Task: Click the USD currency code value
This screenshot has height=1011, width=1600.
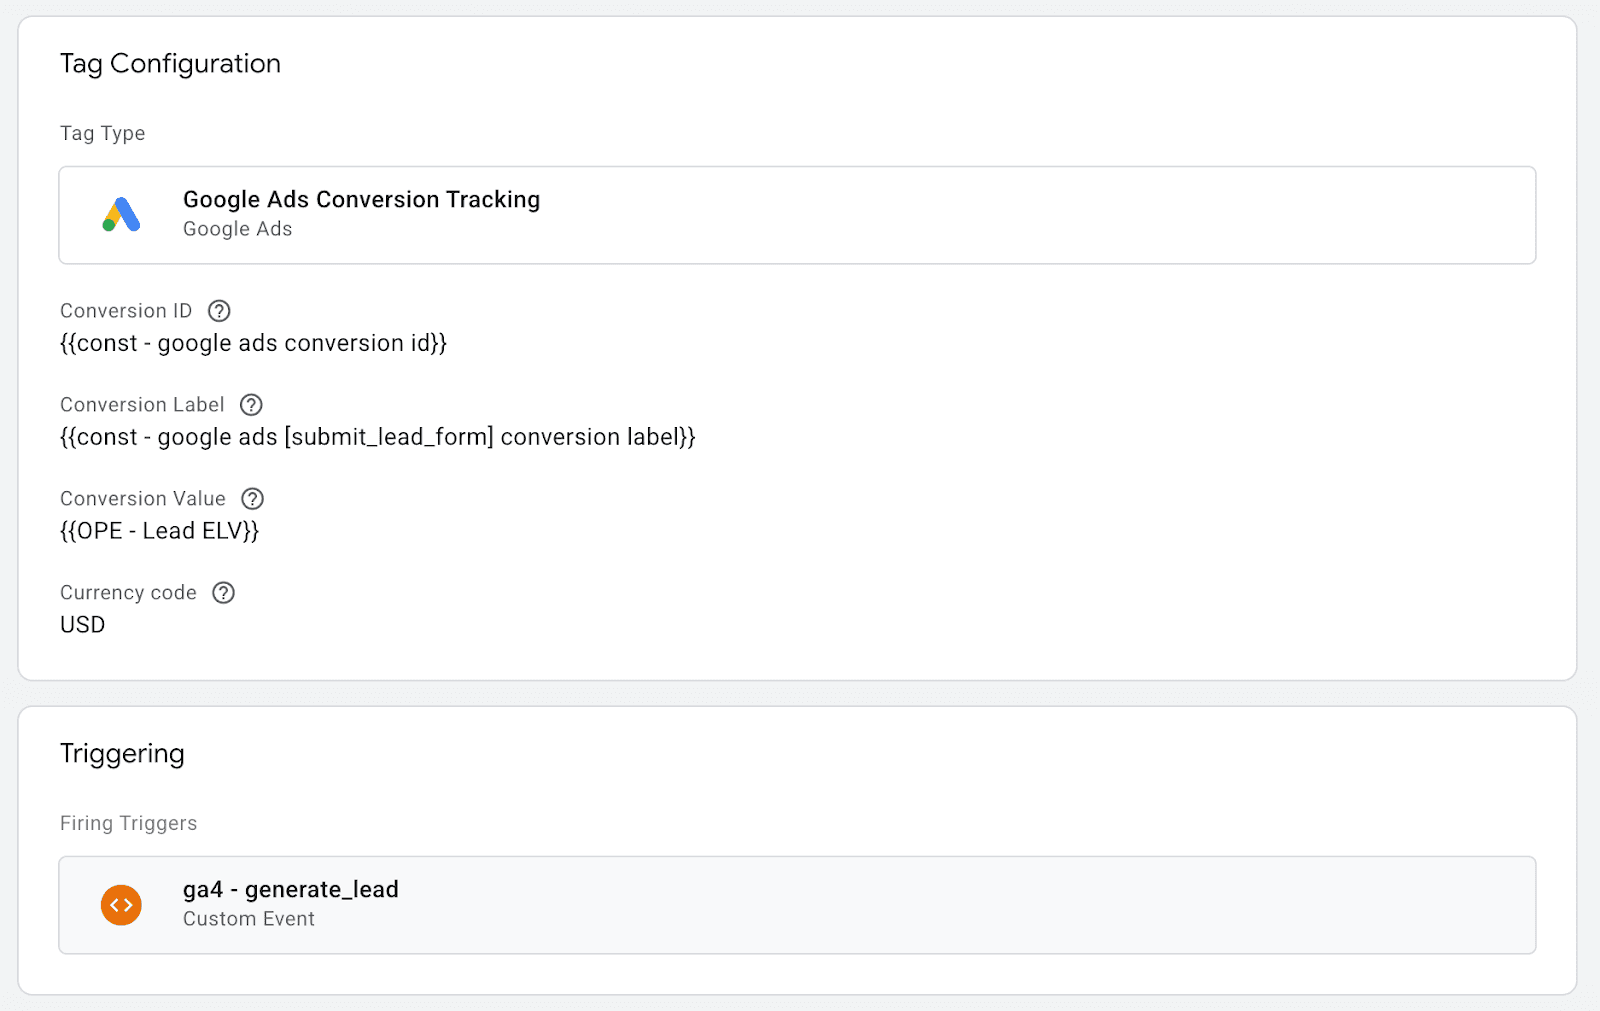Action: click(82, 625)
